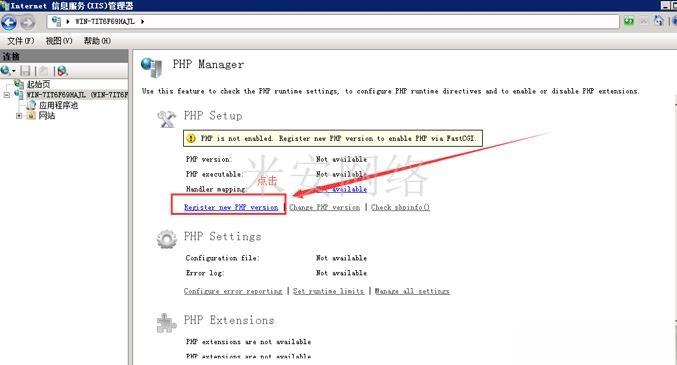Click the globe icon with red mark in connections toolbar
677x365 pixels.
[63, 71]
